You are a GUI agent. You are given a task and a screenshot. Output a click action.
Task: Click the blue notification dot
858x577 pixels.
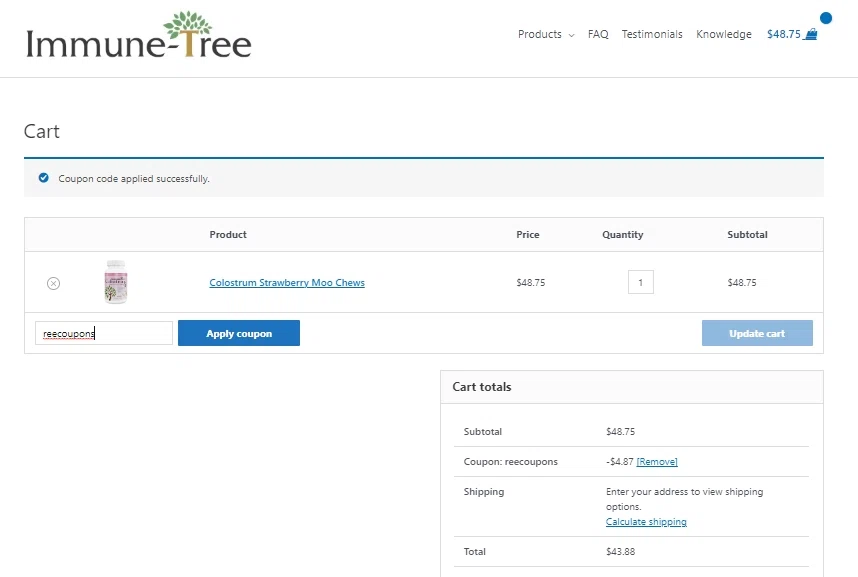pyautogui.click(x=826, y=18)
